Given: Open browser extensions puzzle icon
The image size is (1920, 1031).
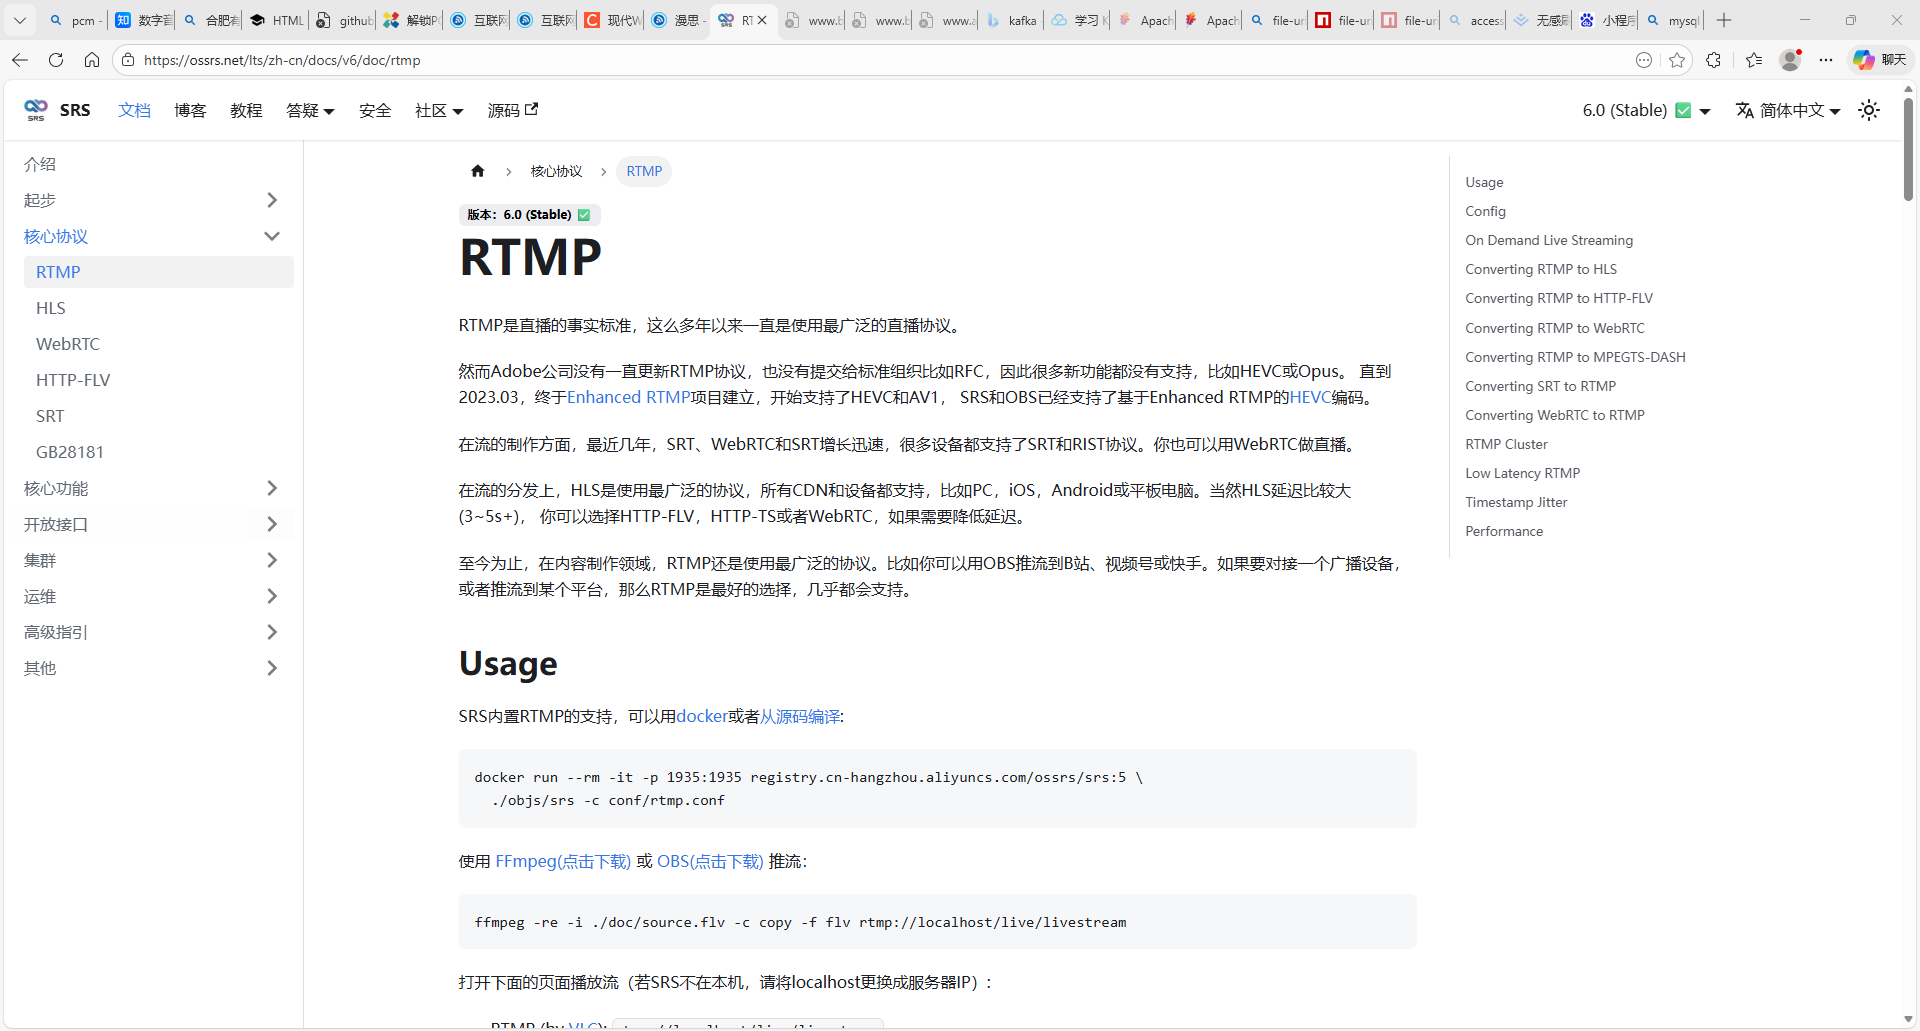Looking at the screenshot, I should pyautogui.click(x=1714, y=60).
